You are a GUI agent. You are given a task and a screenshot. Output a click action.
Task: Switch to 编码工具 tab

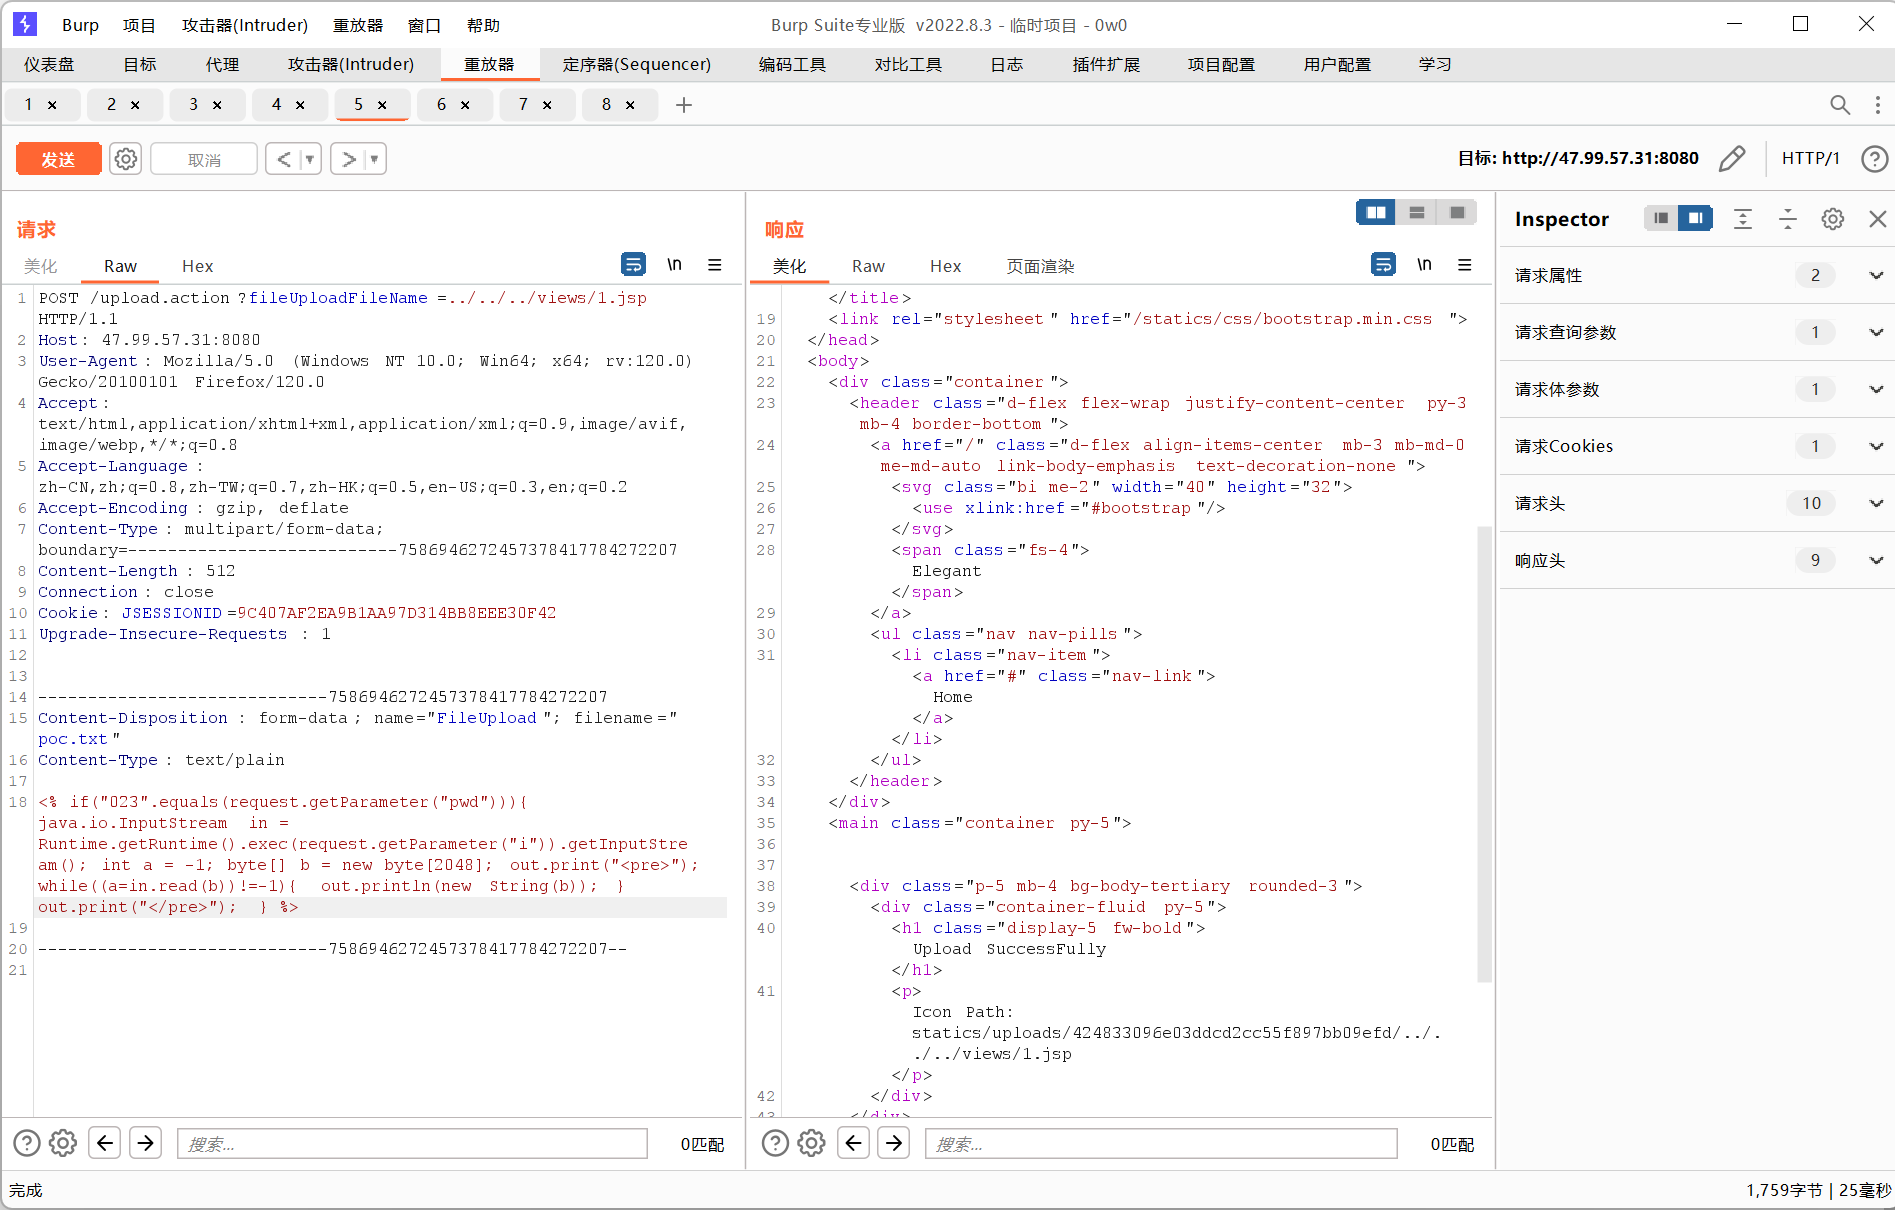click(792, 64)
